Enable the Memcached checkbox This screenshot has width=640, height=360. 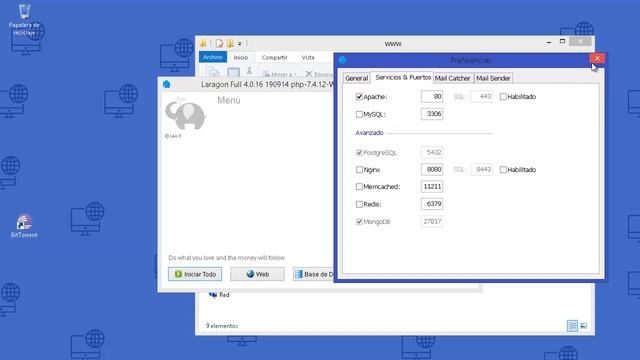click(x=359, y=187)
